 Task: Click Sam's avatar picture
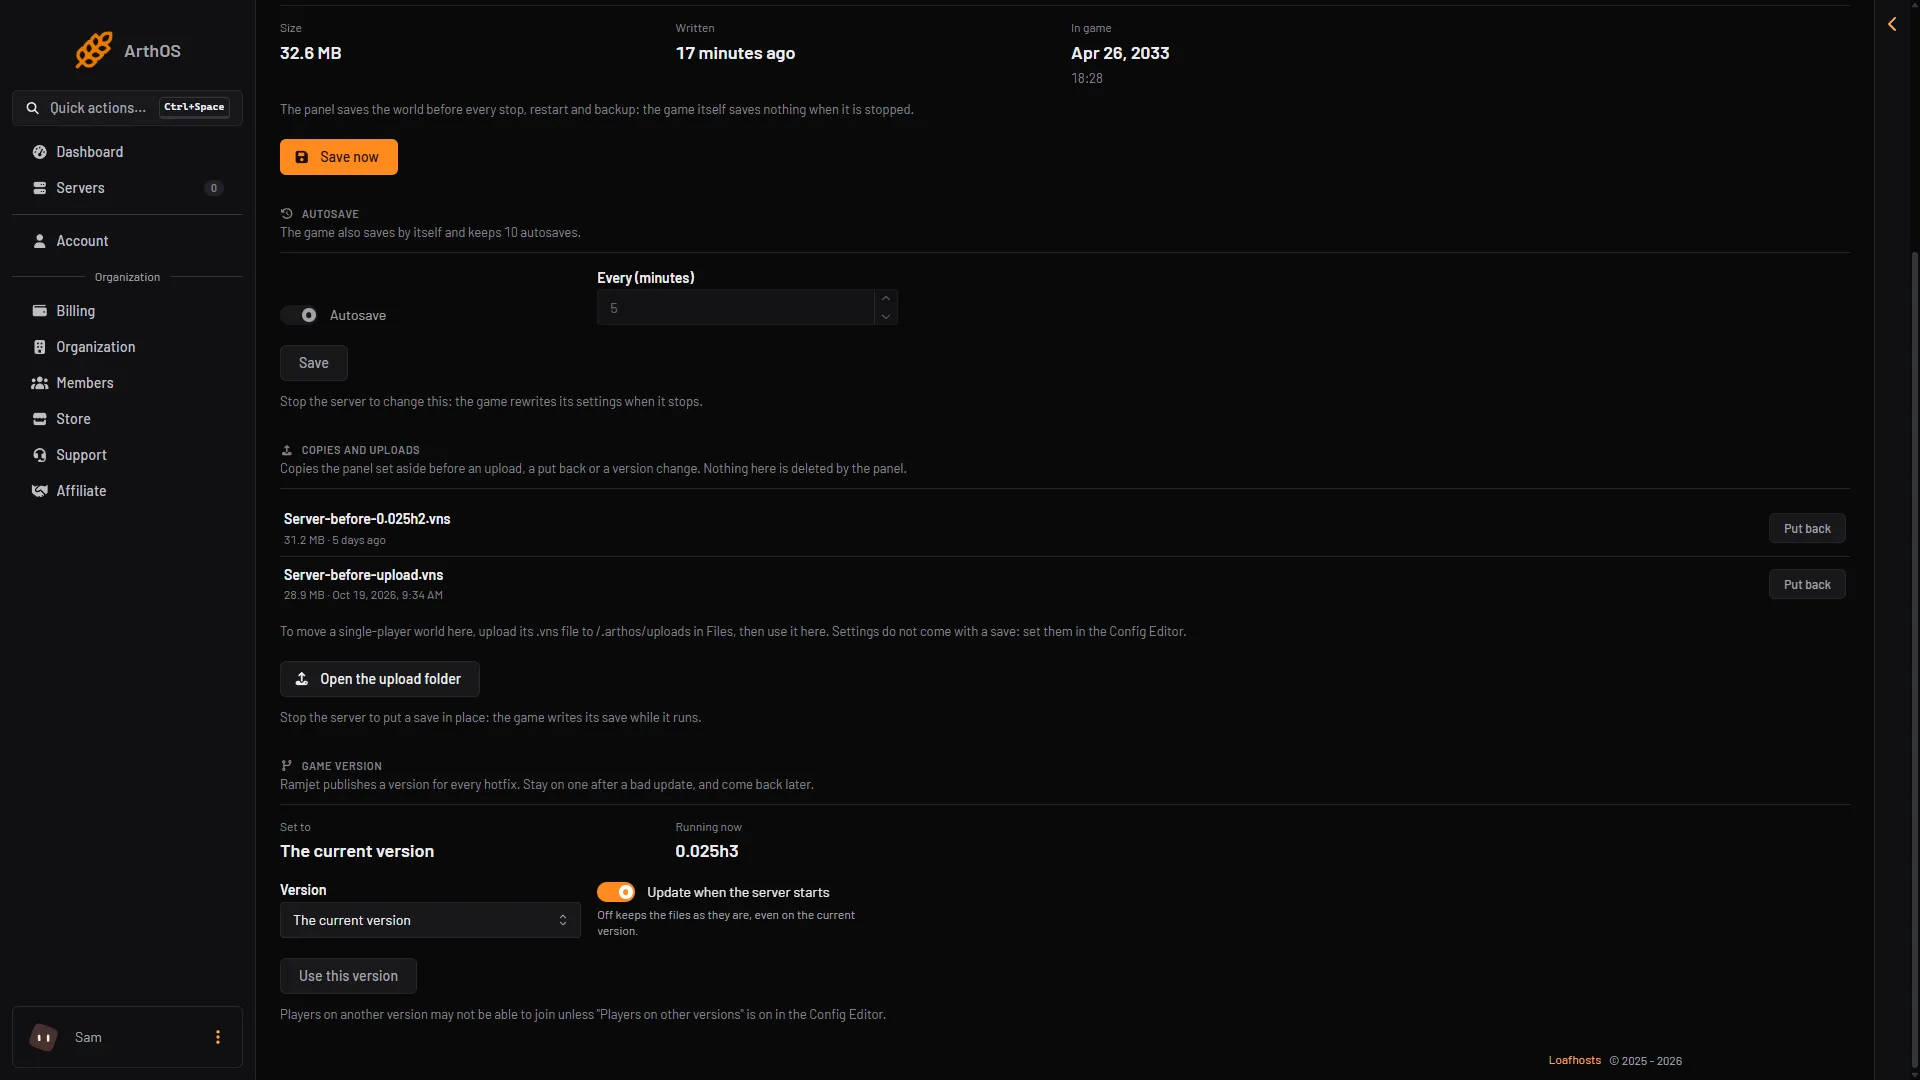43,1037
